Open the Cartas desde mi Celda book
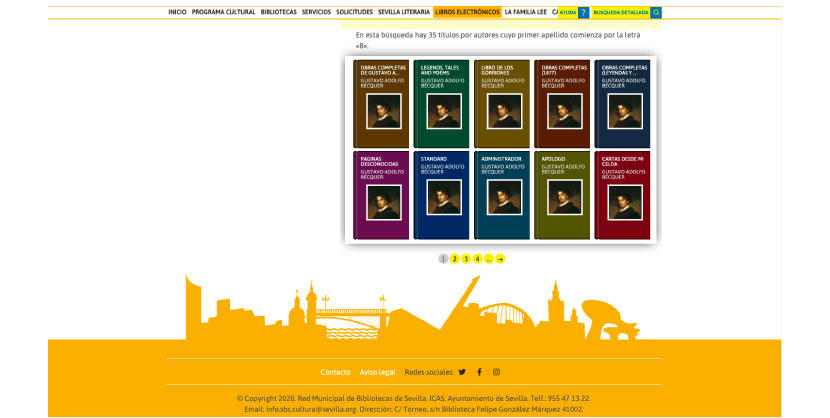 point(622,195)
